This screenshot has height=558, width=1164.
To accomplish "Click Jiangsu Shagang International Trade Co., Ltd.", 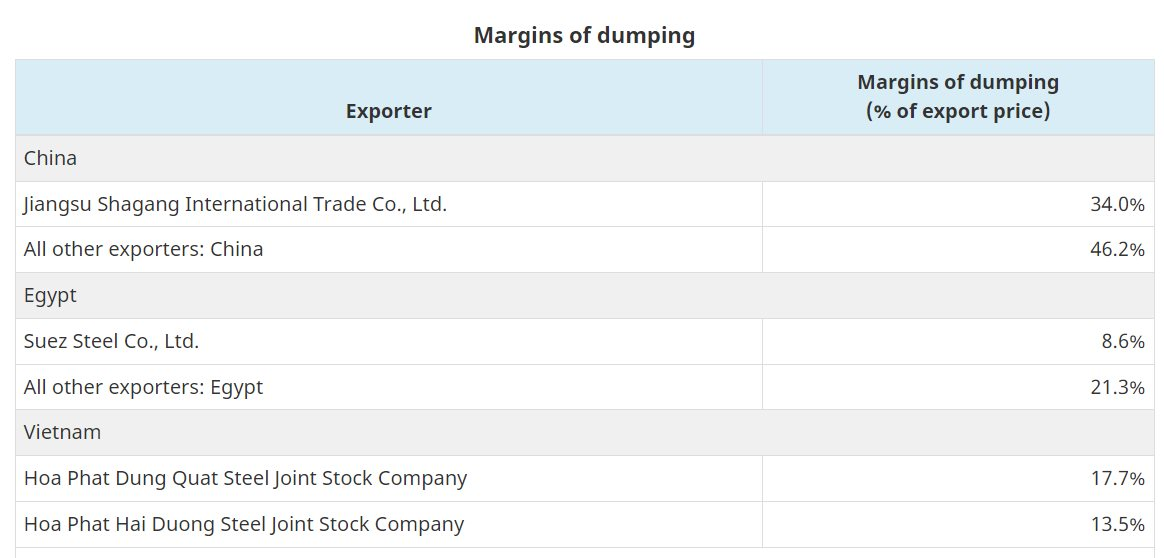I will pos(235,204).
